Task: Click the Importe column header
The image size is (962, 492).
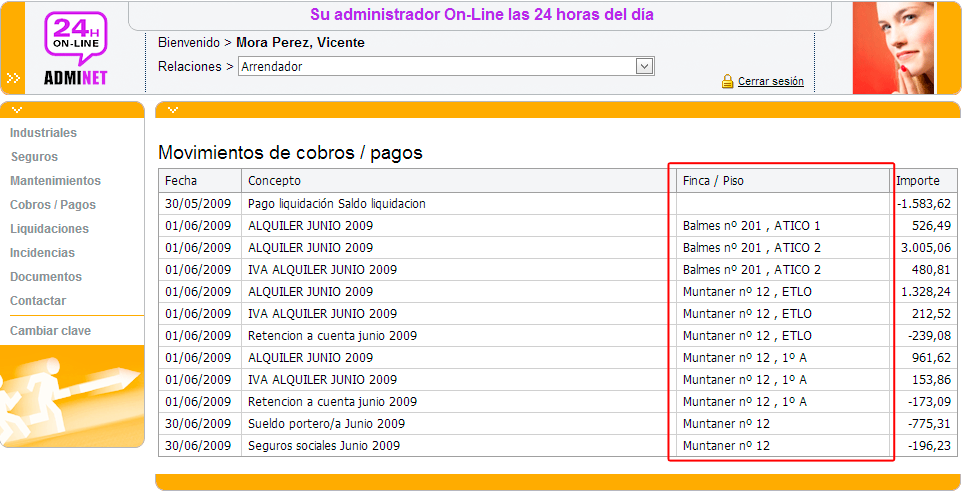Action: pyautogui.click(x=917, y=181)
